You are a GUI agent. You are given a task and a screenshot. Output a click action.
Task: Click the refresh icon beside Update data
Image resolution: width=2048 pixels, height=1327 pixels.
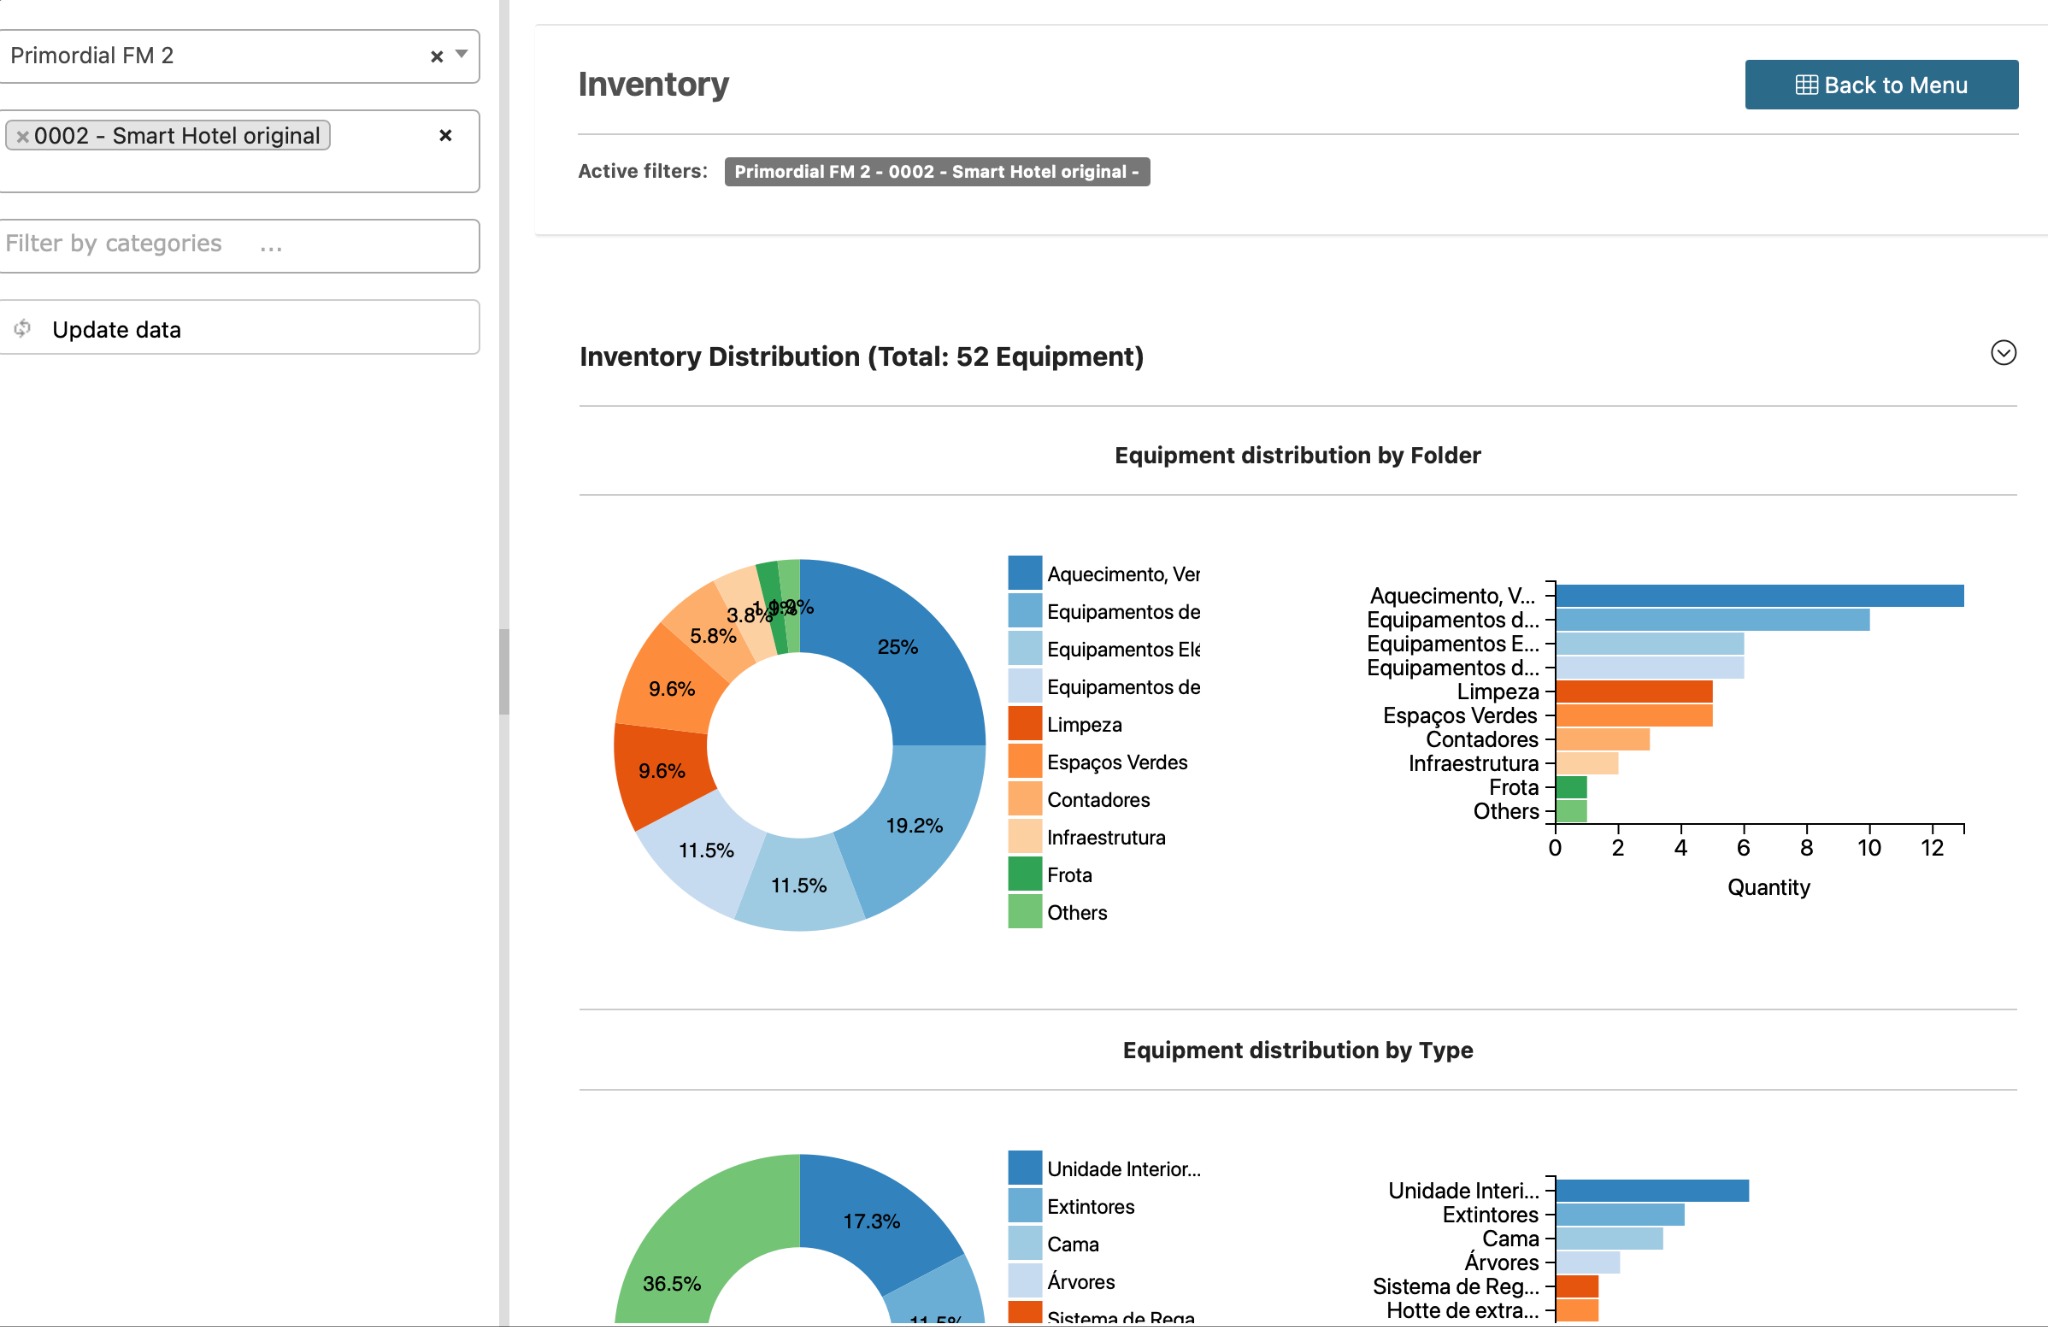[23, 328]
